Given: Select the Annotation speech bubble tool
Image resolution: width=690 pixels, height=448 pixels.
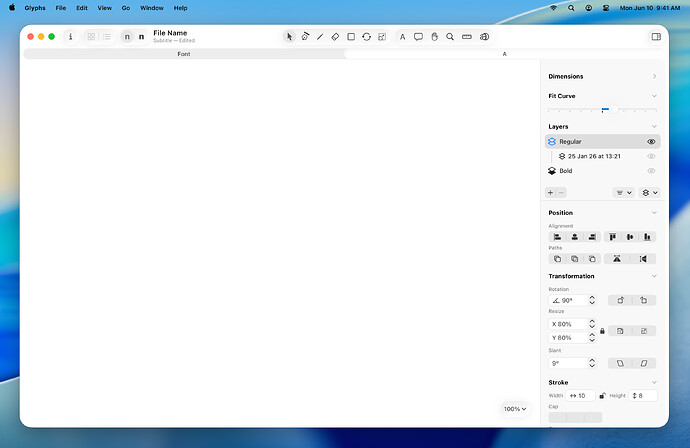Looking at the screenshot, I should [418, 37].
